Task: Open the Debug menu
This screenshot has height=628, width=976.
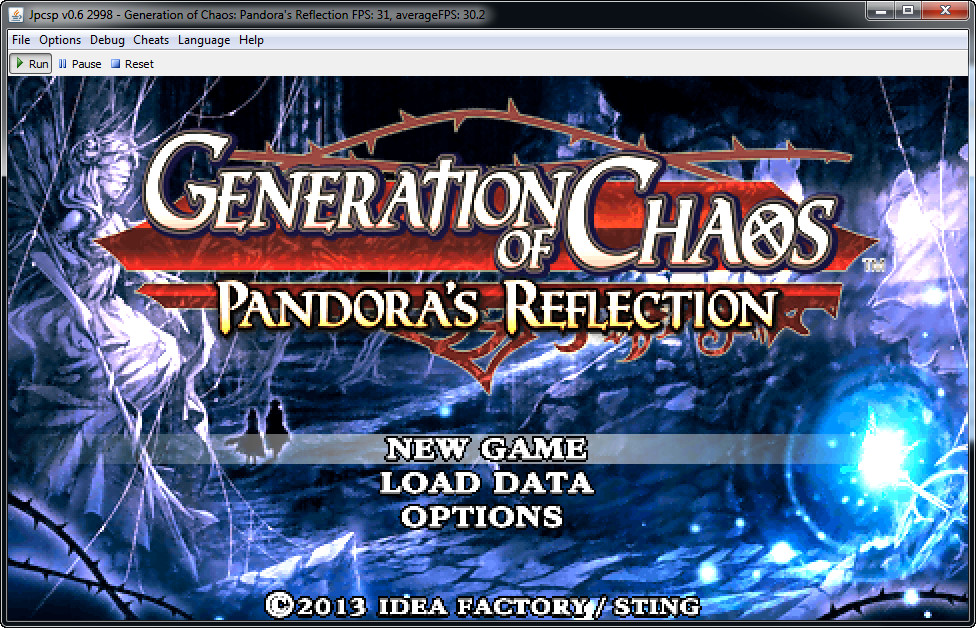Action: coord(107,40)
